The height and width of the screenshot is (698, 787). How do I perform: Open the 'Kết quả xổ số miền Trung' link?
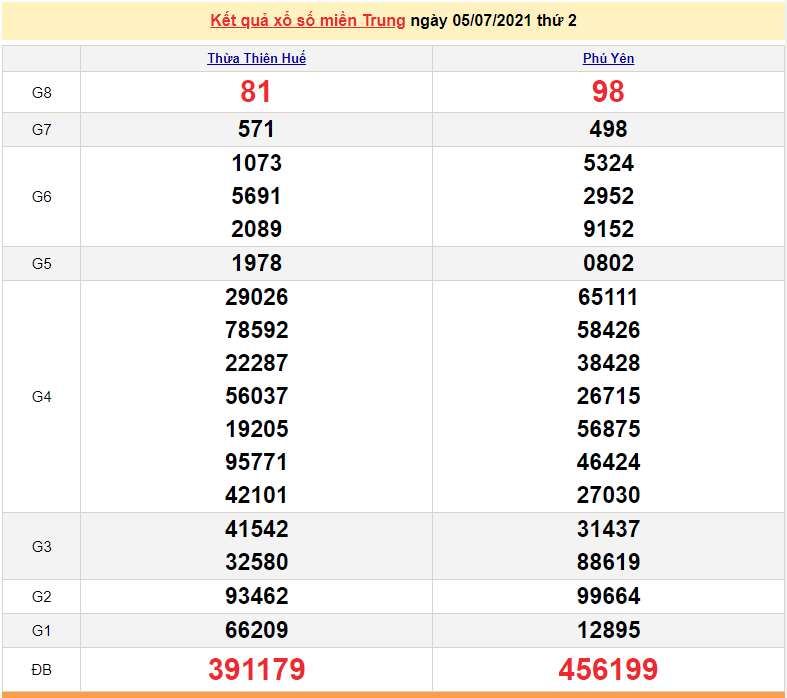308,21
